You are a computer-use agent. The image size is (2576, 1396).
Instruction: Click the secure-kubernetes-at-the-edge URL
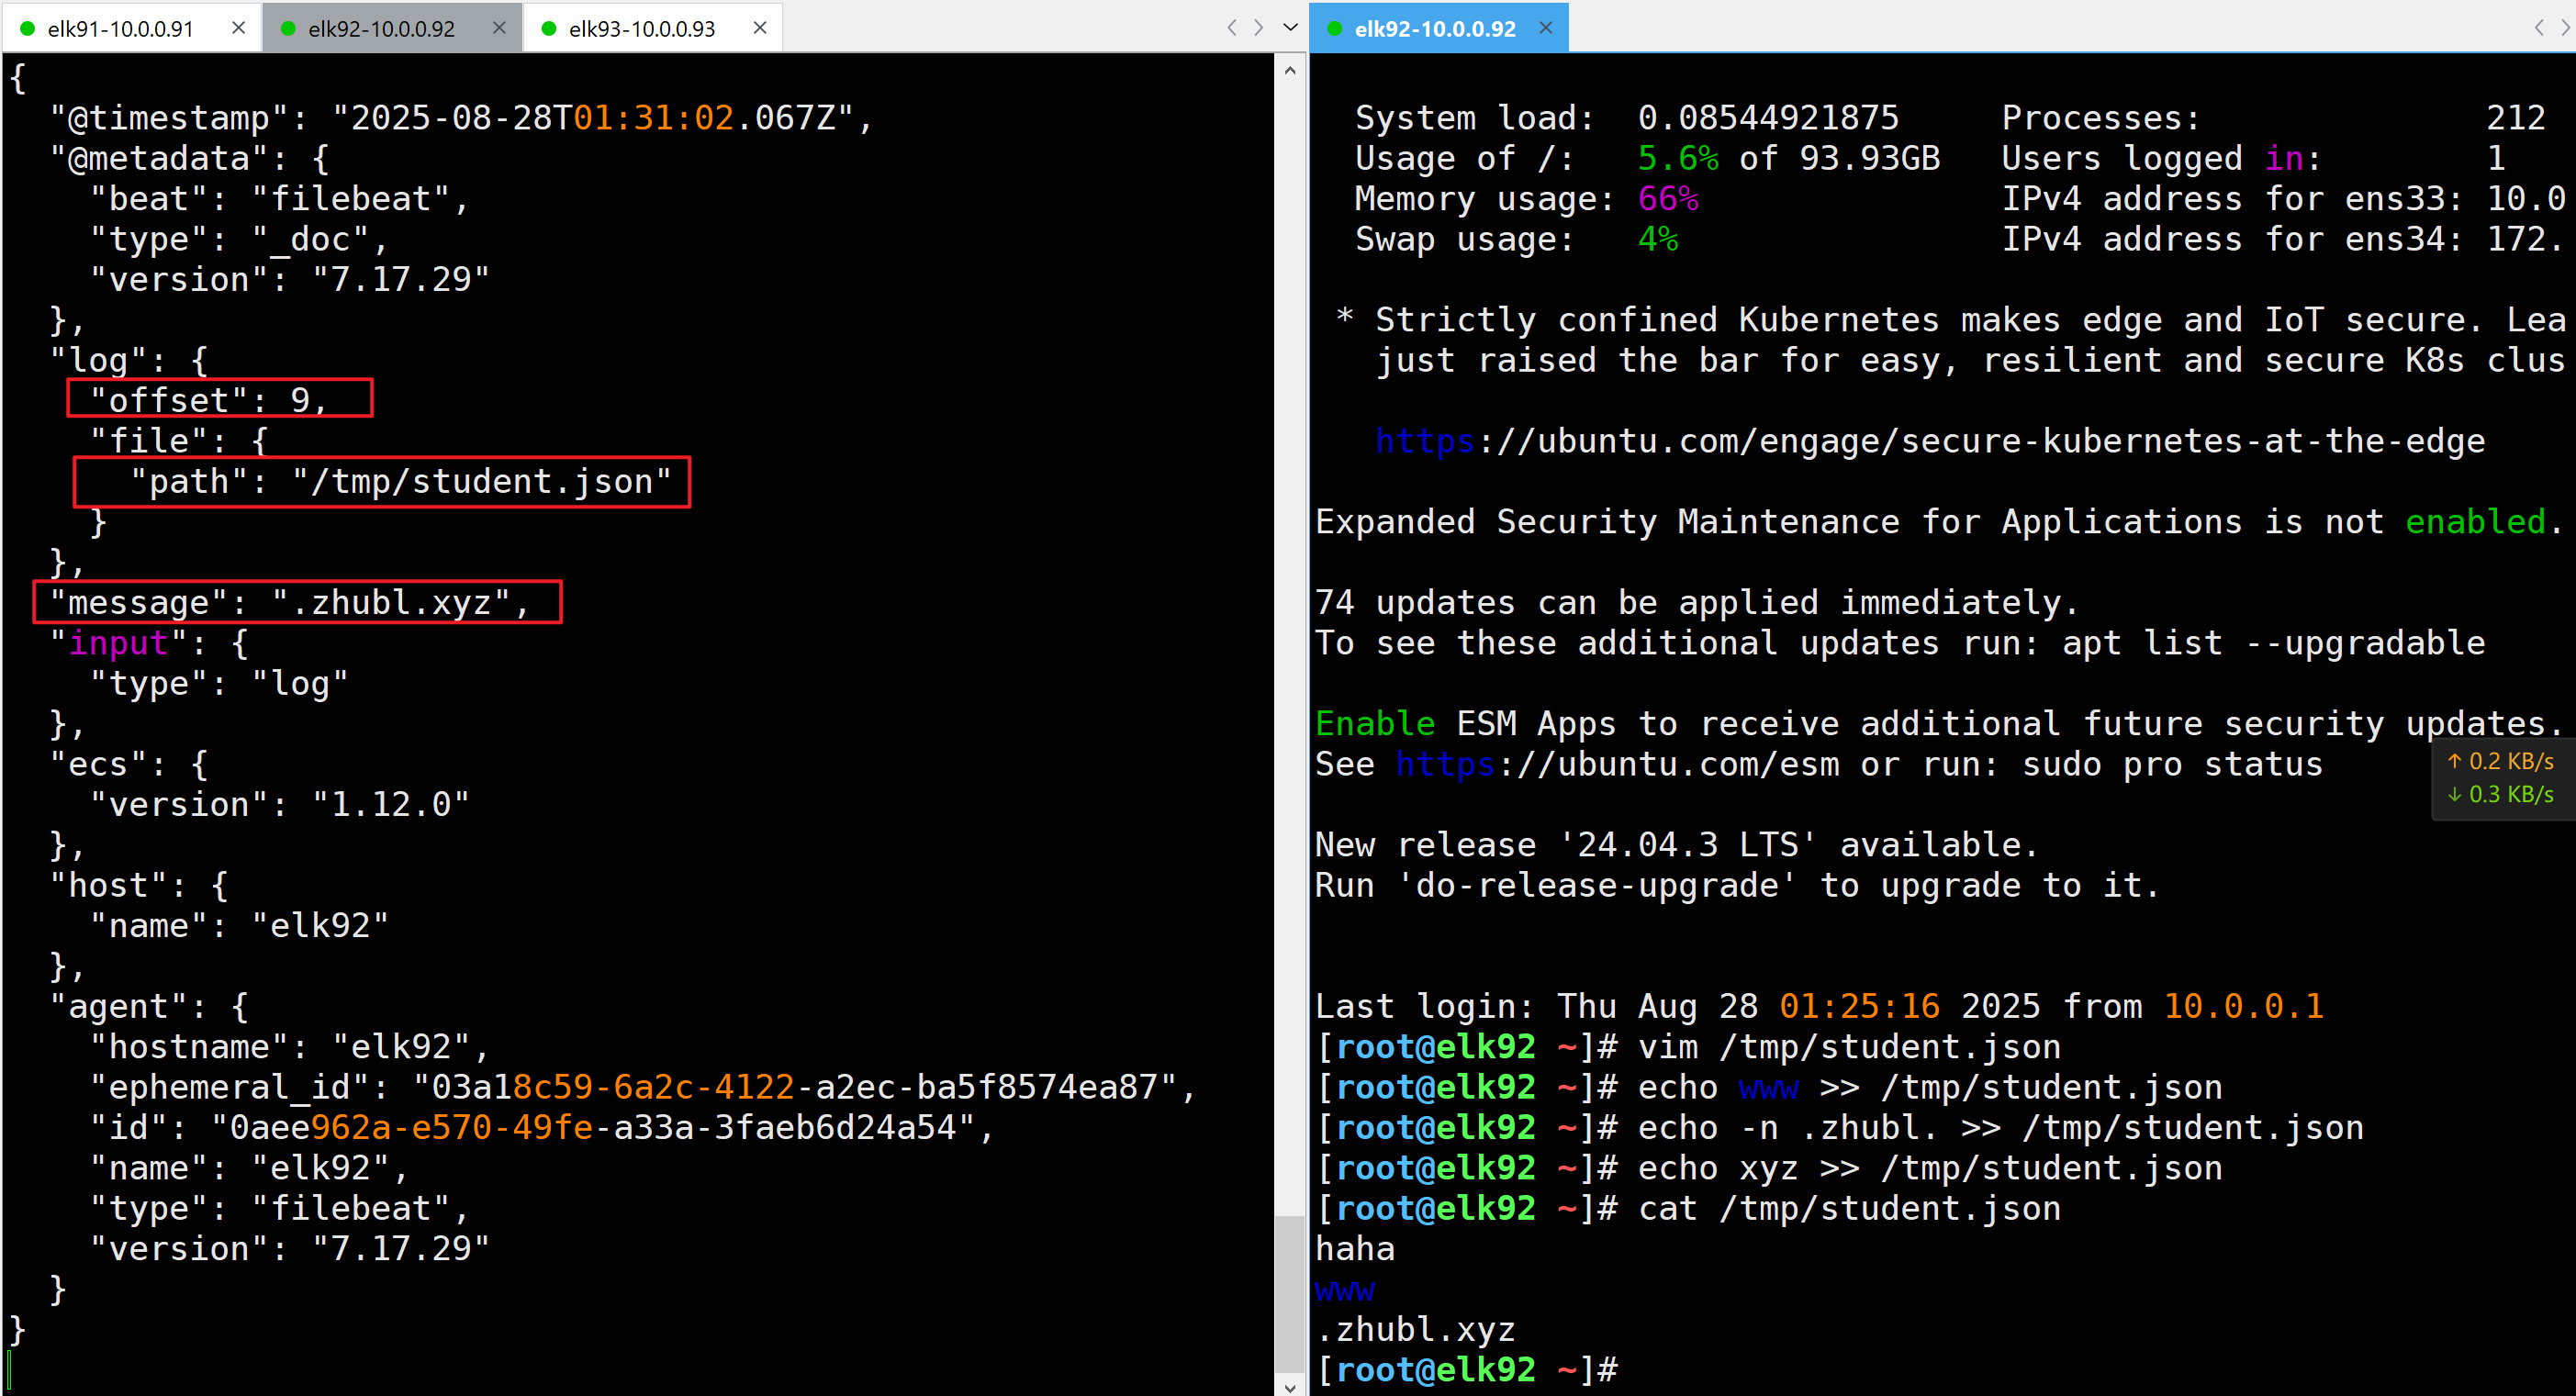click(x=1929, y=441)
